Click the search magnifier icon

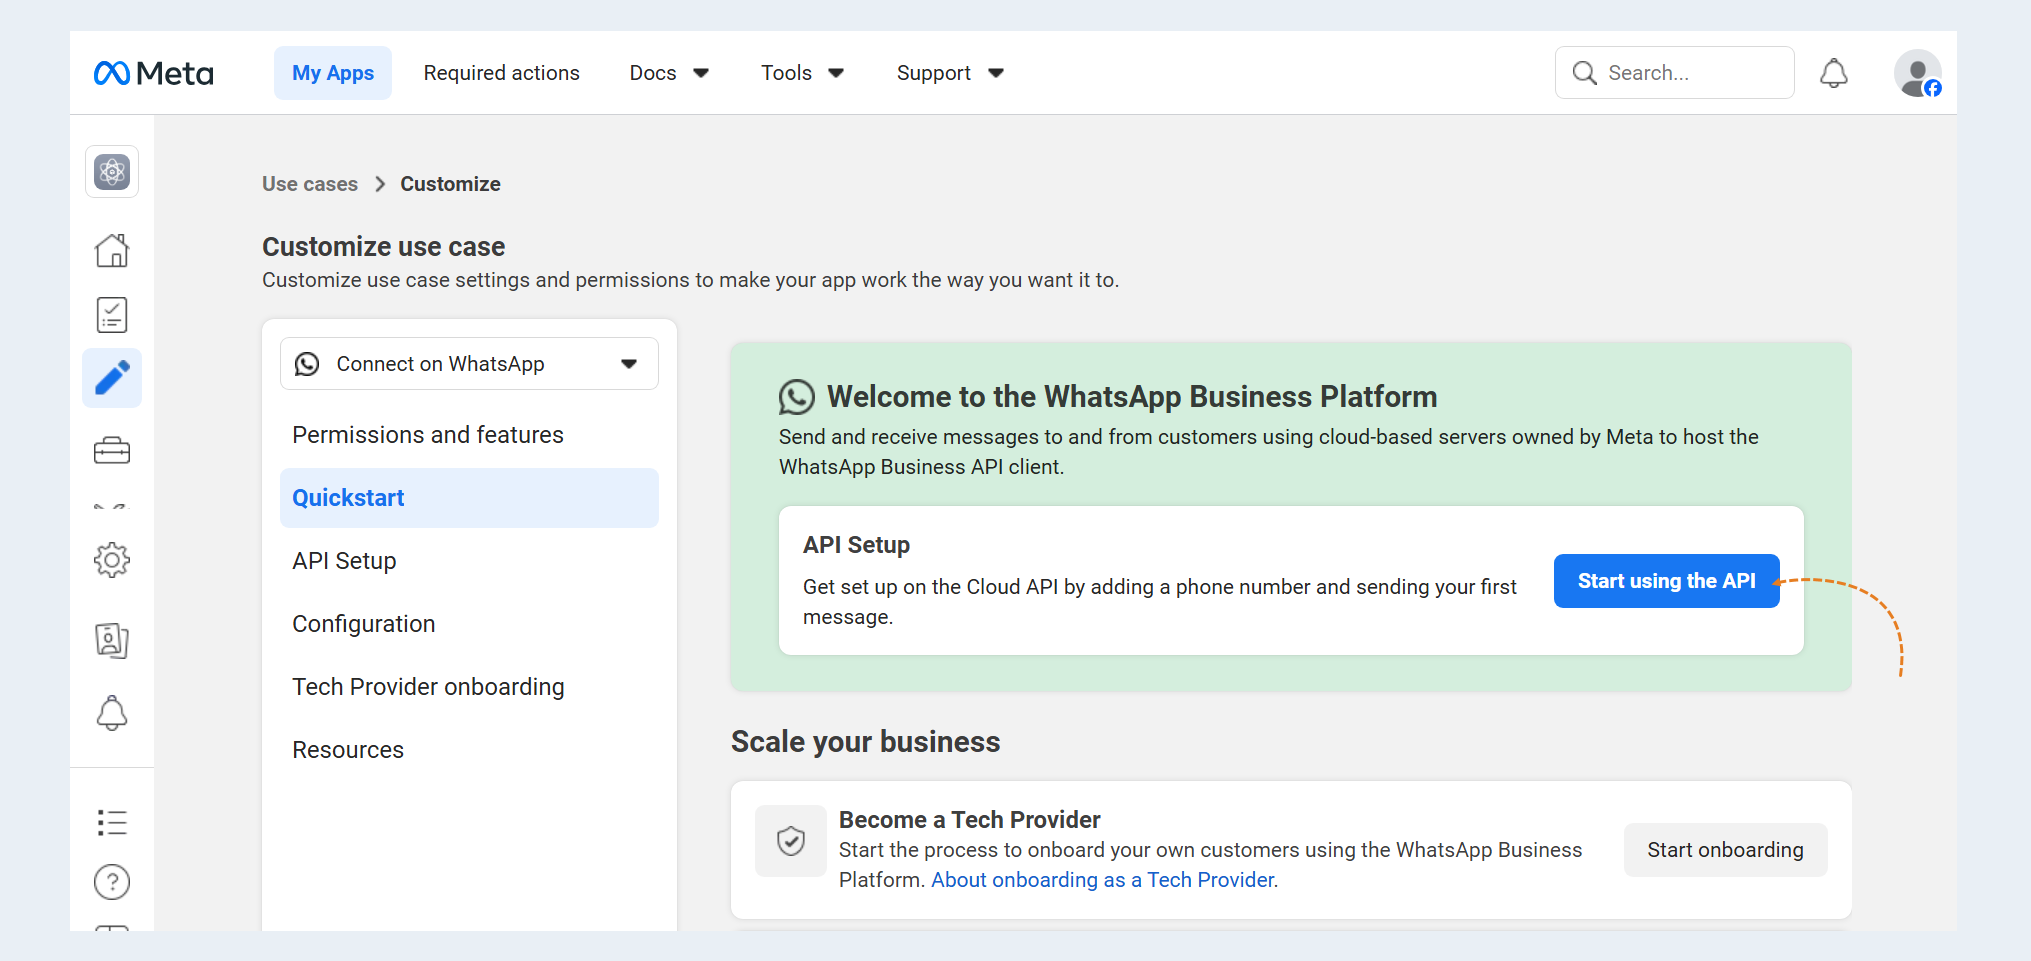(x=1585, y=73)
